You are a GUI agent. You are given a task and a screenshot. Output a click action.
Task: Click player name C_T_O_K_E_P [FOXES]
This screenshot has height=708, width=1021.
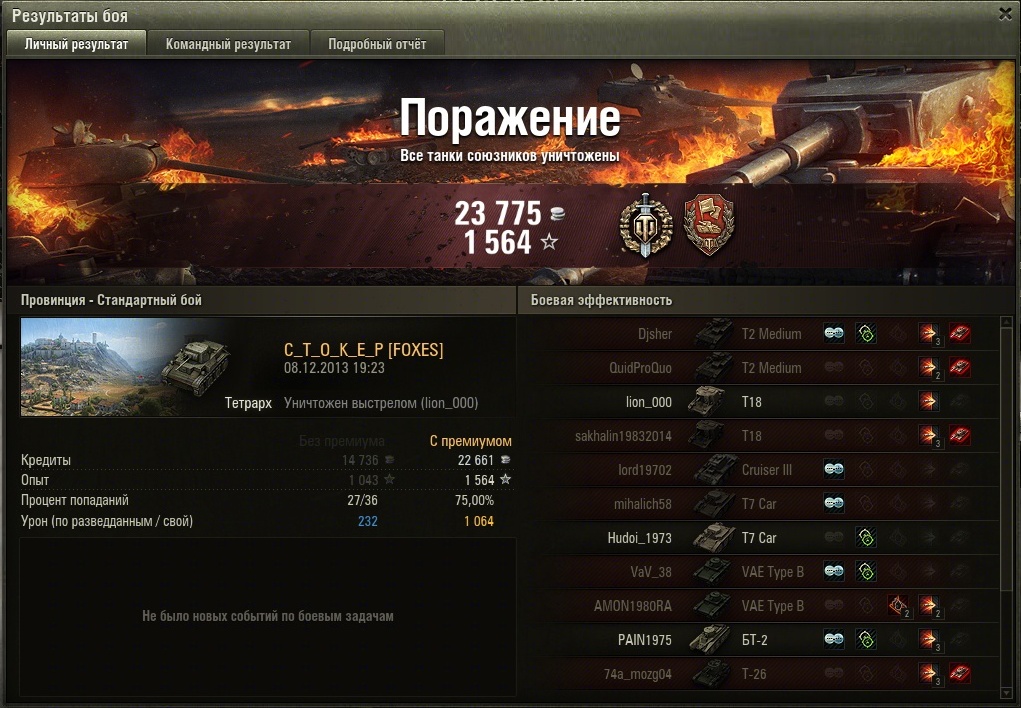coord(363,350)
